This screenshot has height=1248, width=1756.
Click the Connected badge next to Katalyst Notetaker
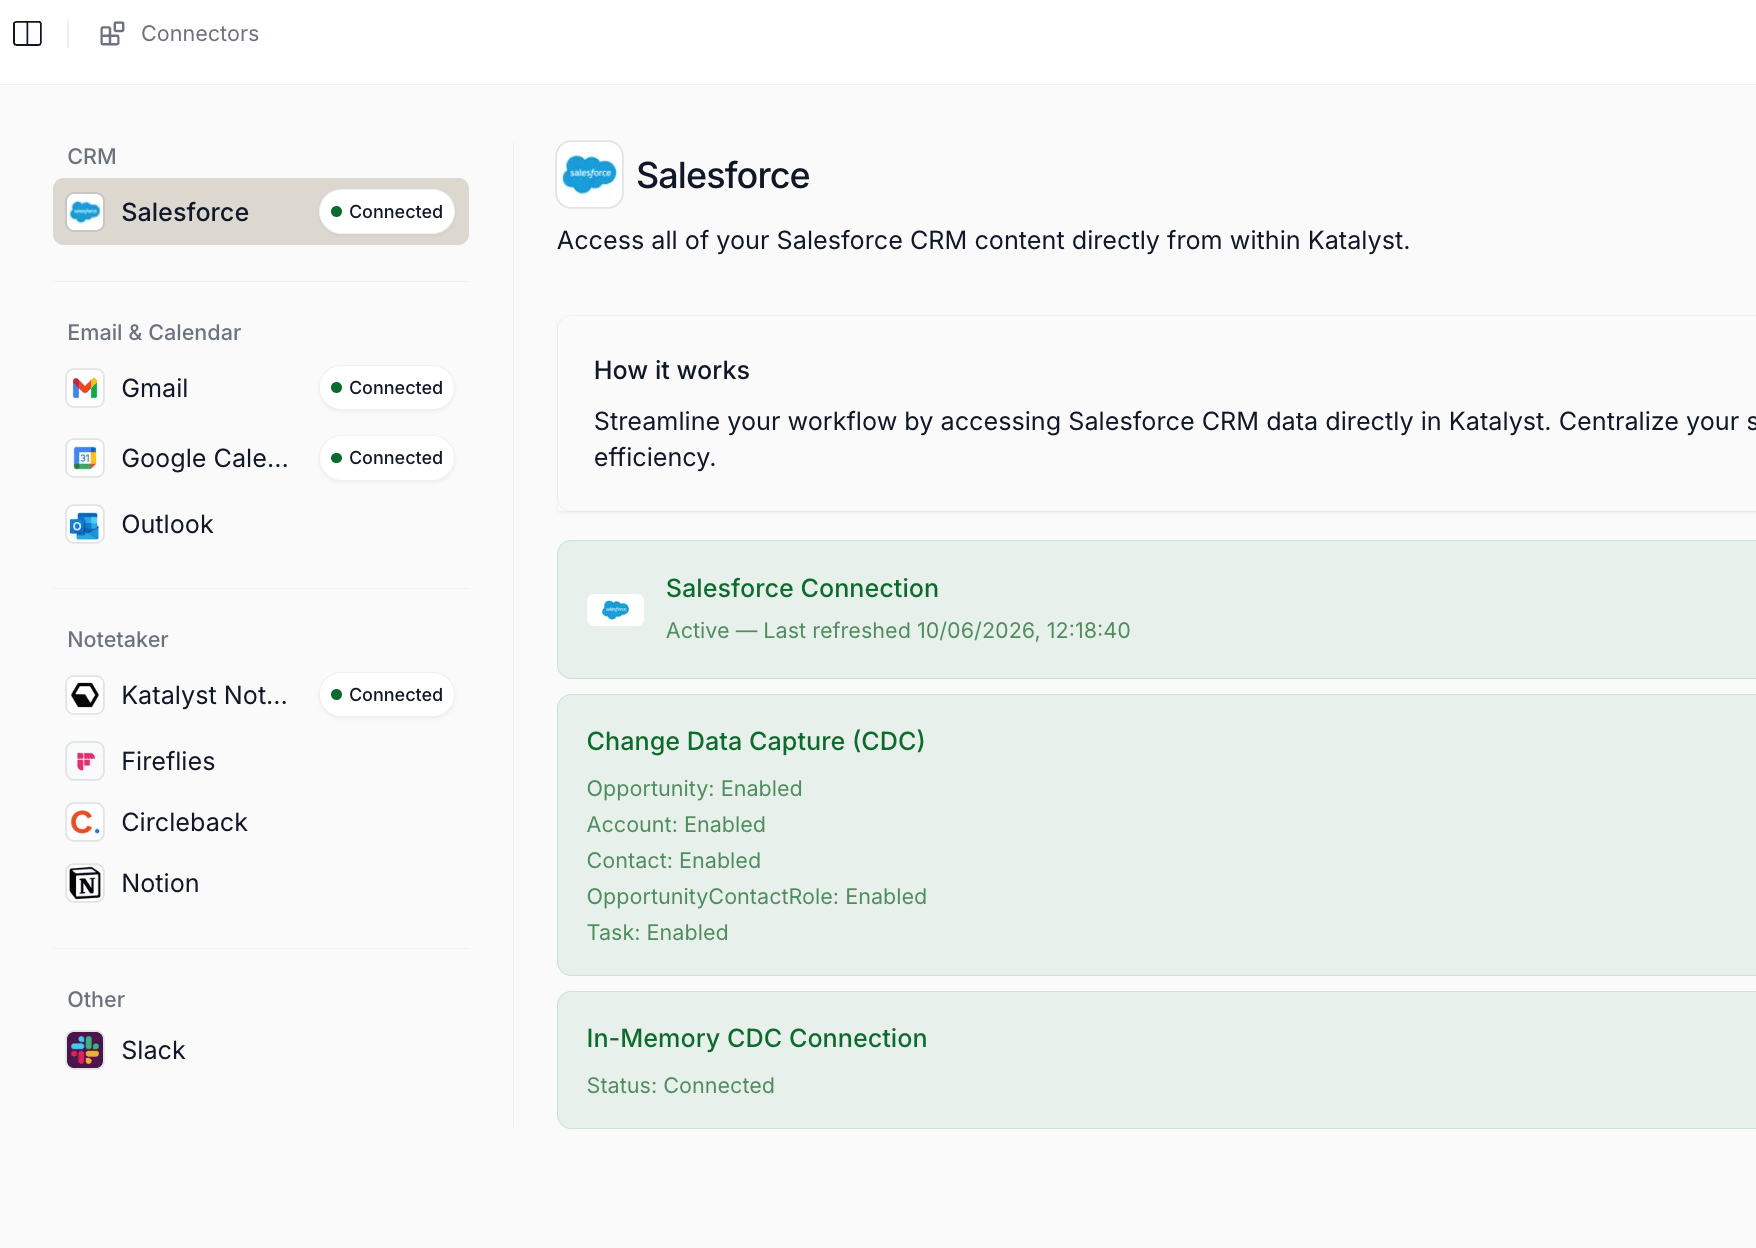tap(387, 695)
